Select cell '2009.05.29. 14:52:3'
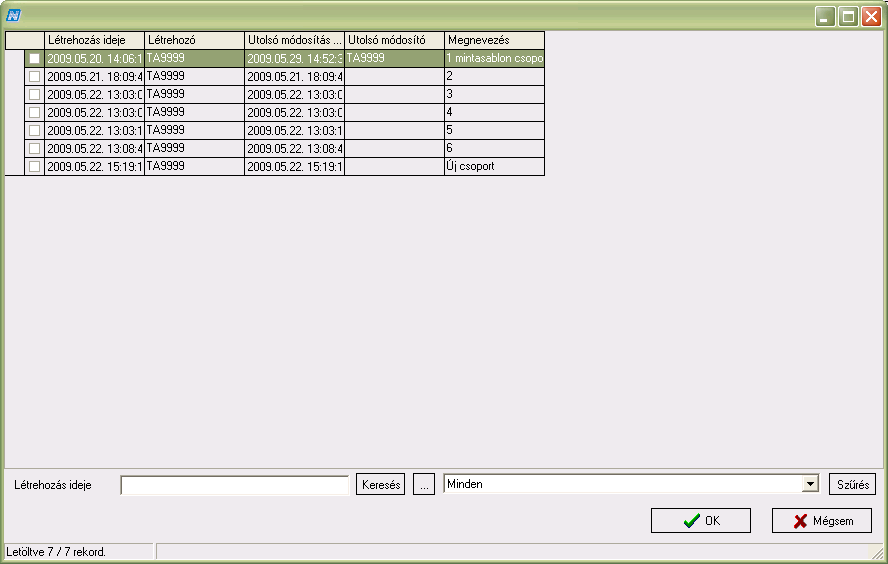888x564 pixels. click(x=294, y=58)
